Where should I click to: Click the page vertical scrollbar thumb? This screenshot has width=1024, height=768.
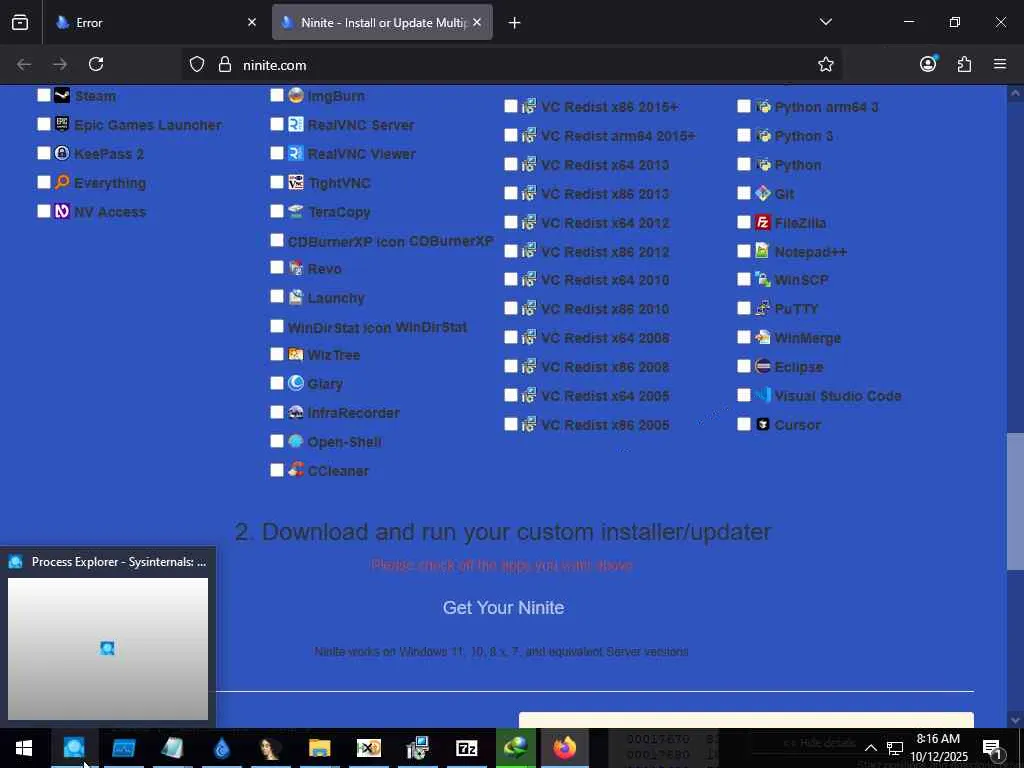1015,500
